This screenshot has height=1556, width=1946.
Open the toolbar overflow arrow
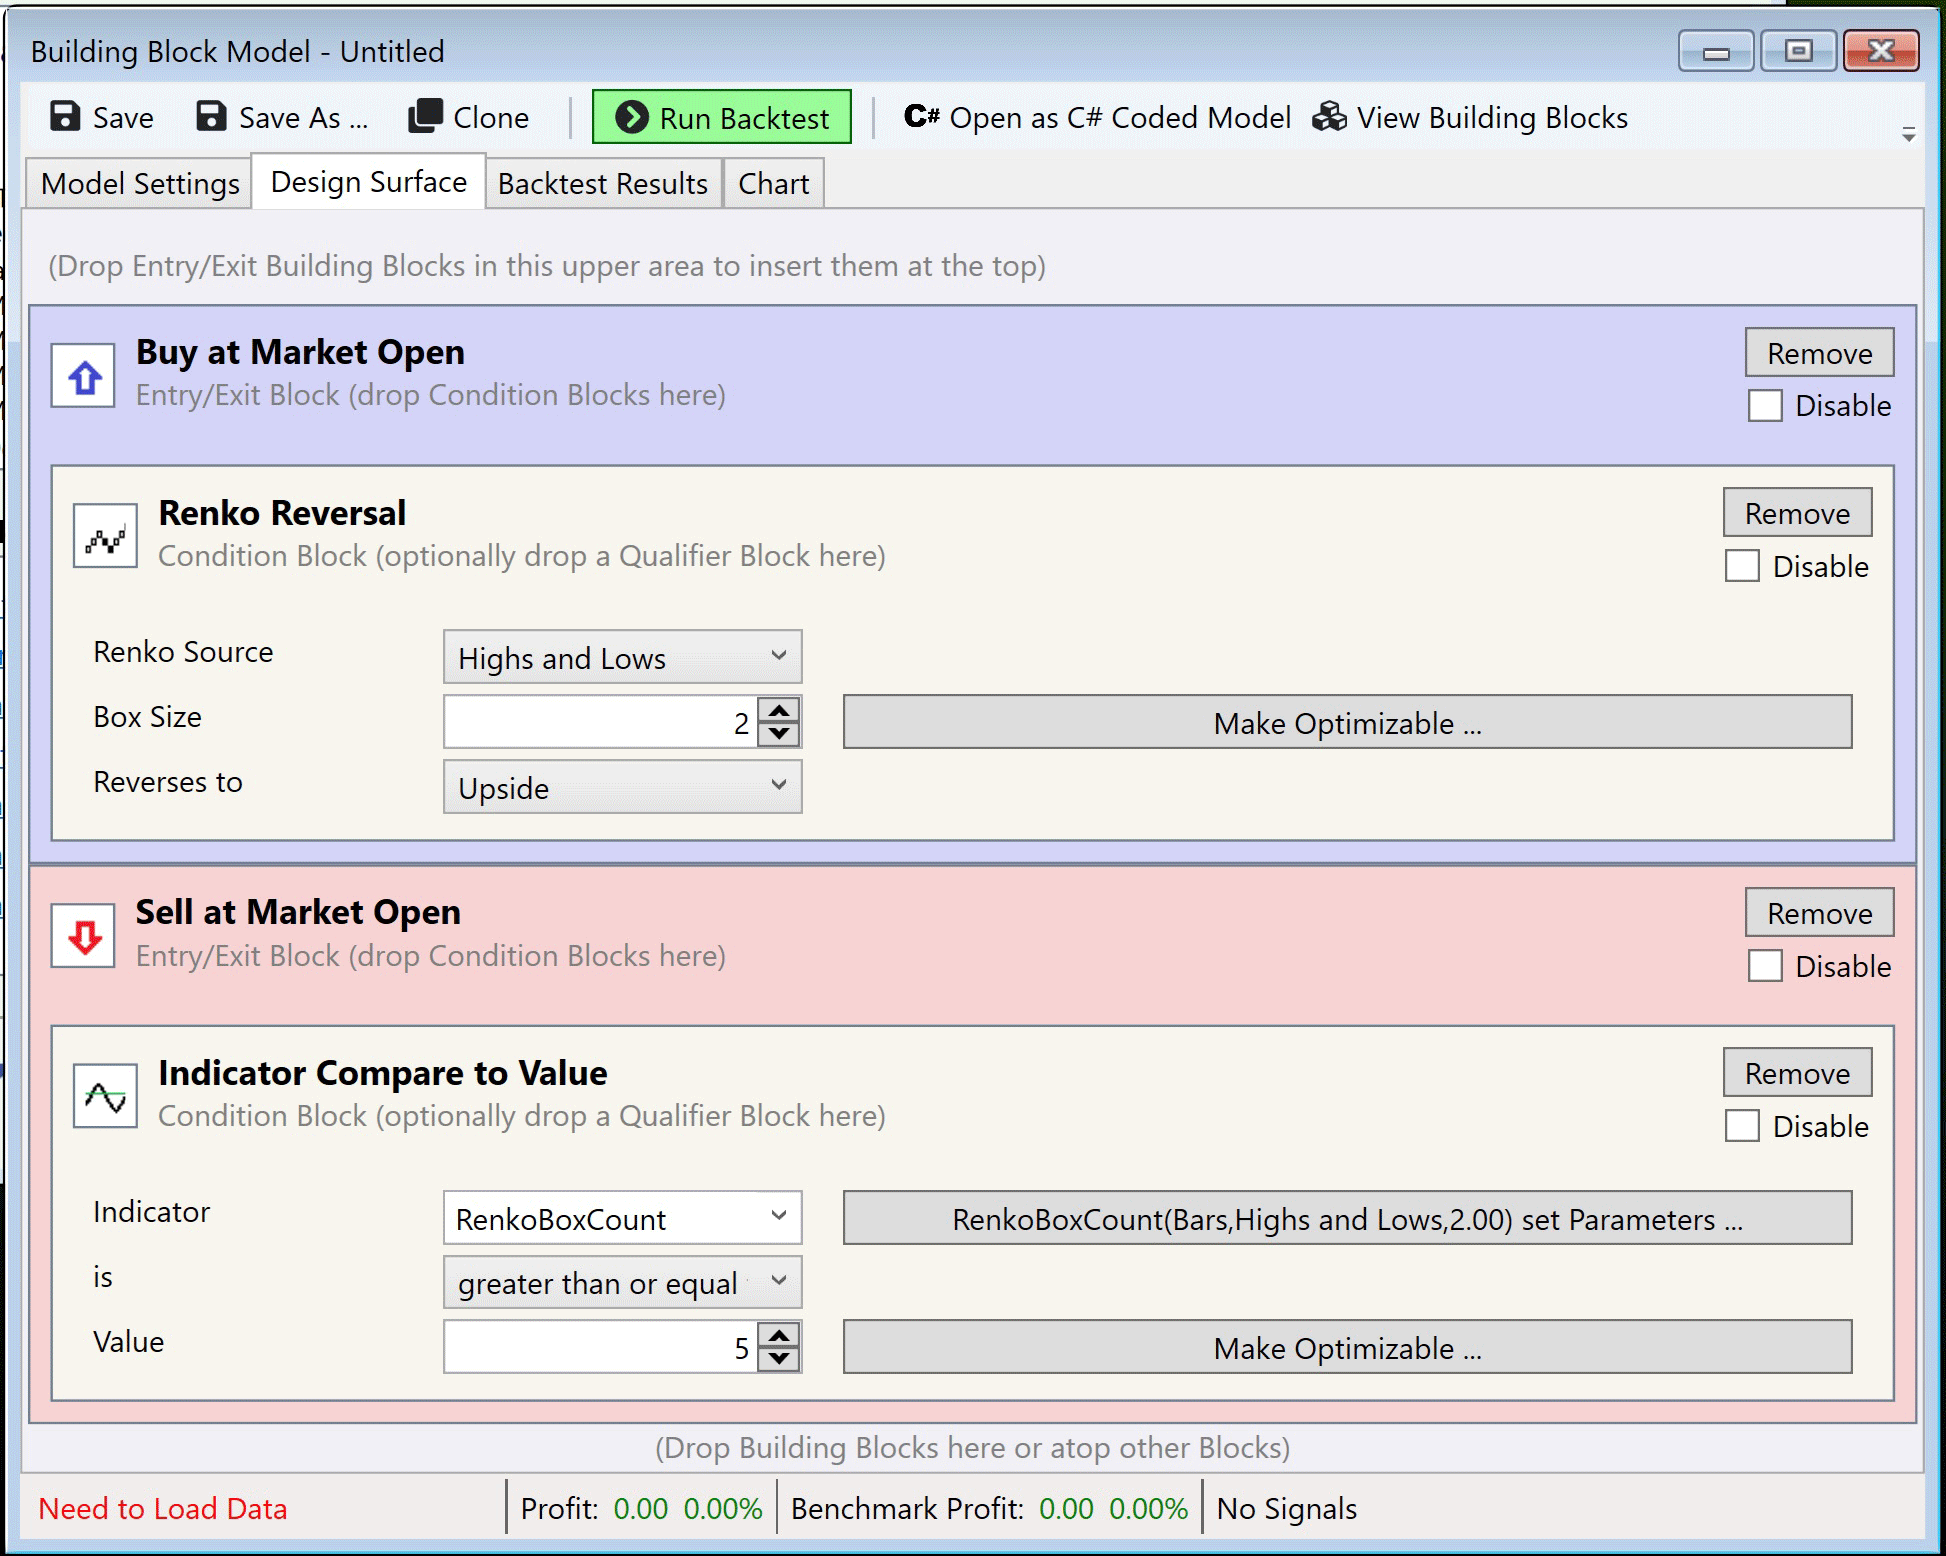1908,134
